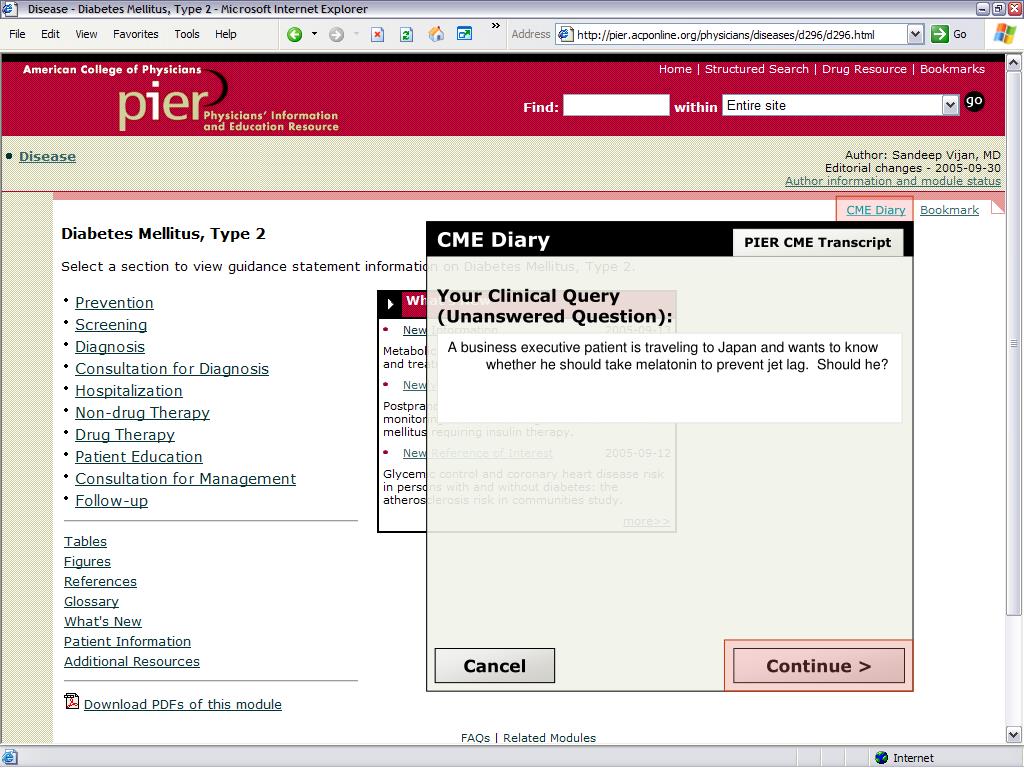The image size is (1024, 768).
Task: Click the Find search input field
Action: click(x=616, y=105)
